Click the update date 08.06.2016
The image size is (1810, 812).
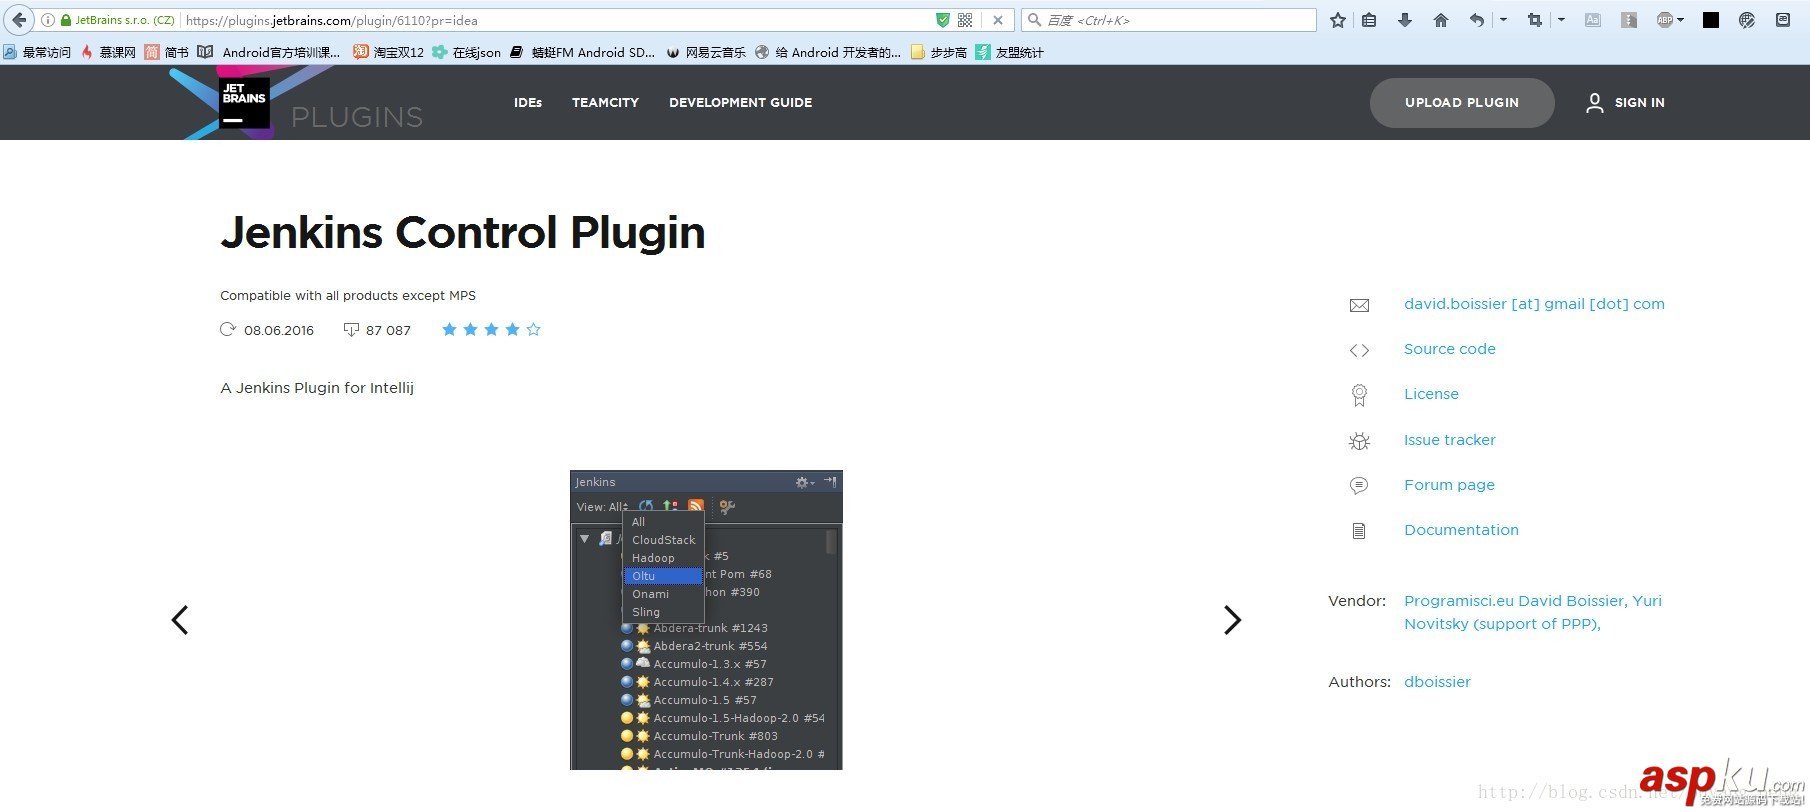tap(279, 330)
